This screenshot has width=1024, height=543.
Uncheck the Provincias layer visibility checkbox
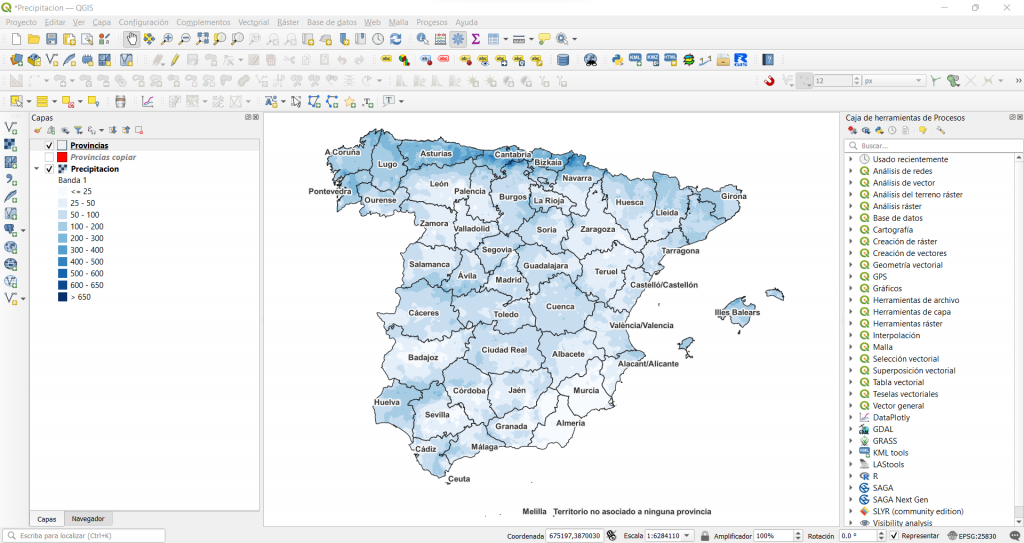pos(49,145)
